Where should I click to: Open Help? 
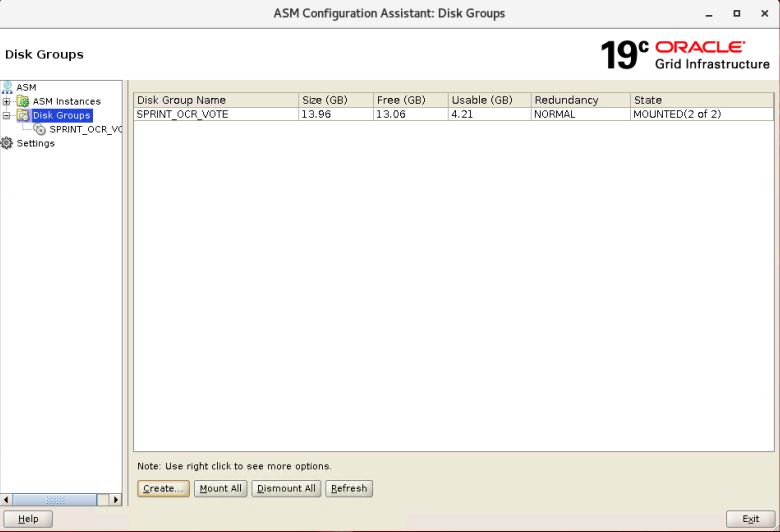click(x=28, y=519)
